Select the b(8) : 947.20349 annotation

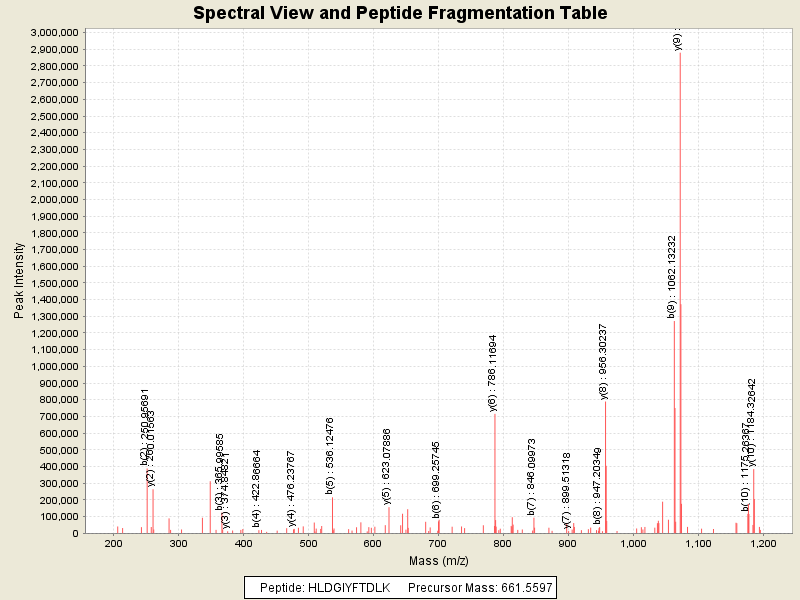[x=598, y=486]
